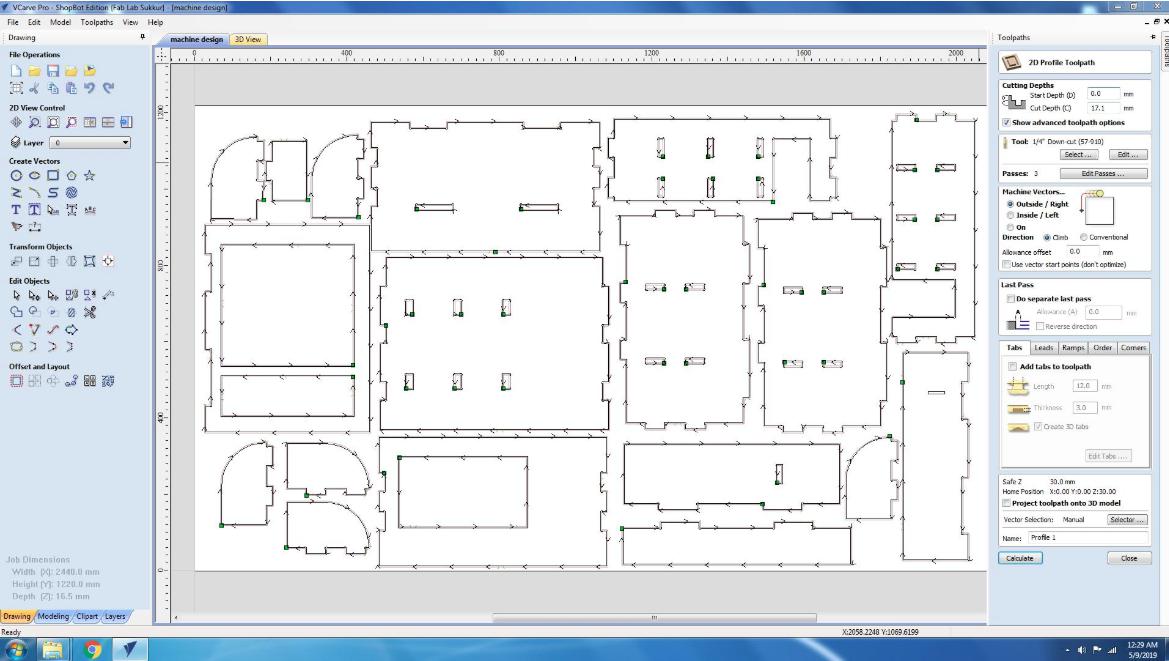This screenshot has height=661, width=1169.
Task: Choose the Draw Text tool
Action: (x=16, y=210)
